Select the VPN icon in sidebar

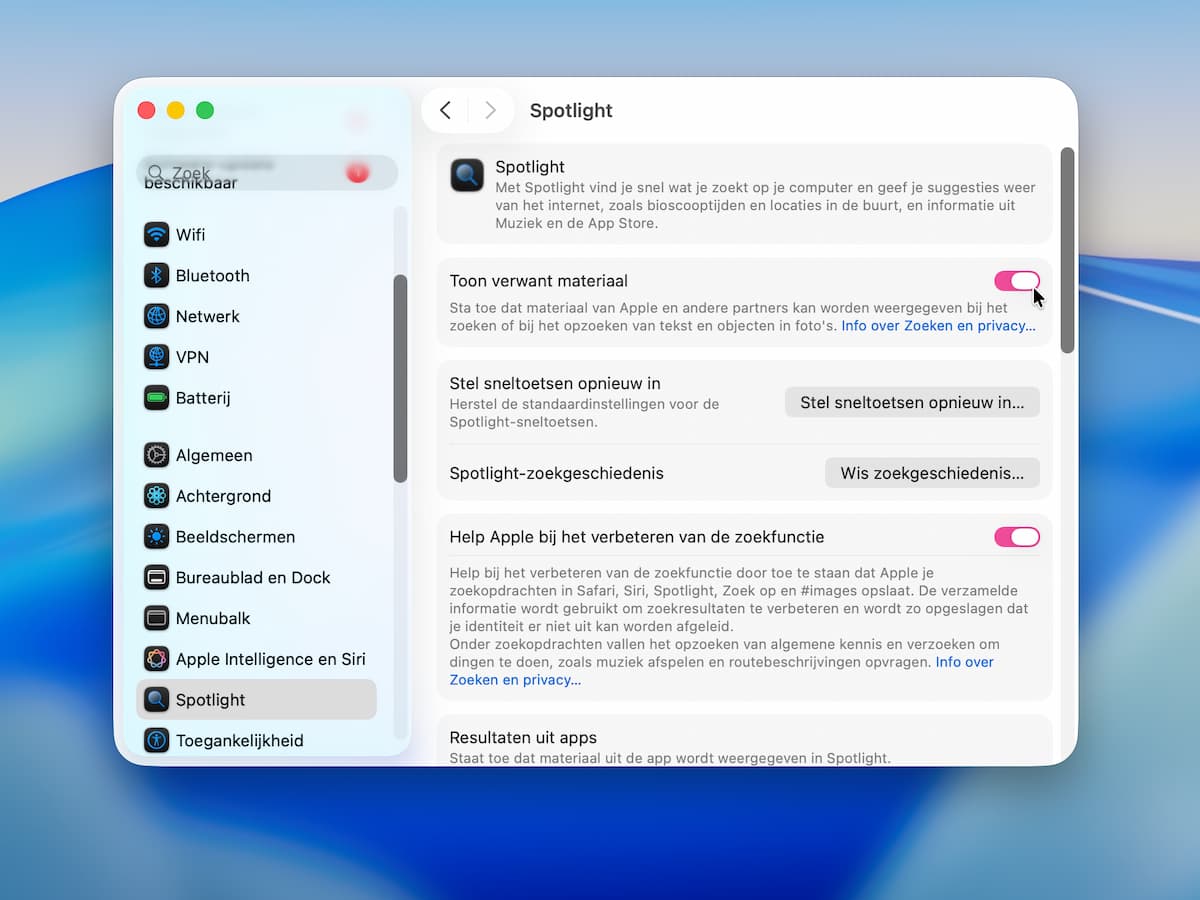(x=156, y=357)
